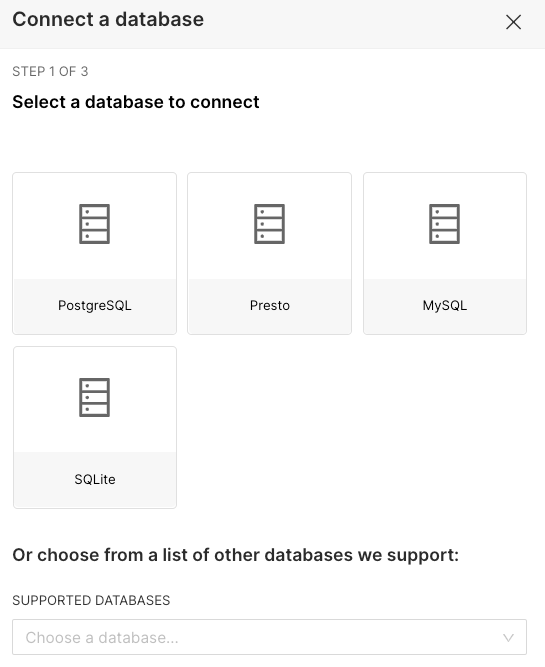The image size is (545, 667).
Task: Select the Presto label text
Action: 269,305
